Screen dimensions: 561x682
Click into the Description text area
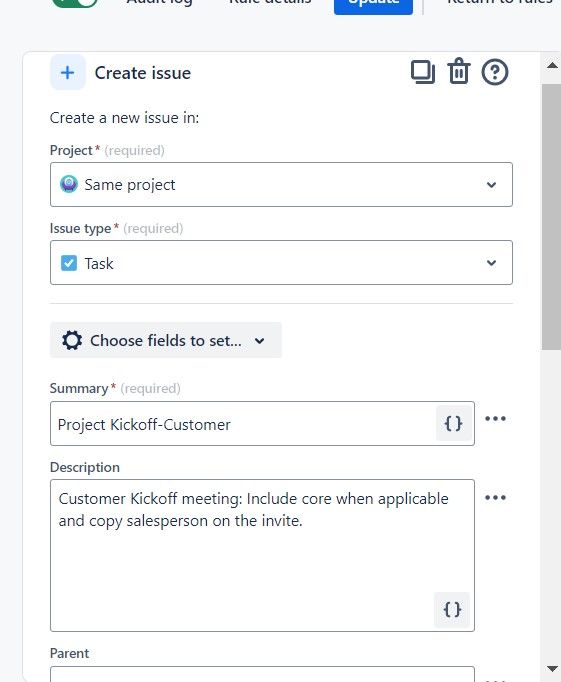[262, 555]
